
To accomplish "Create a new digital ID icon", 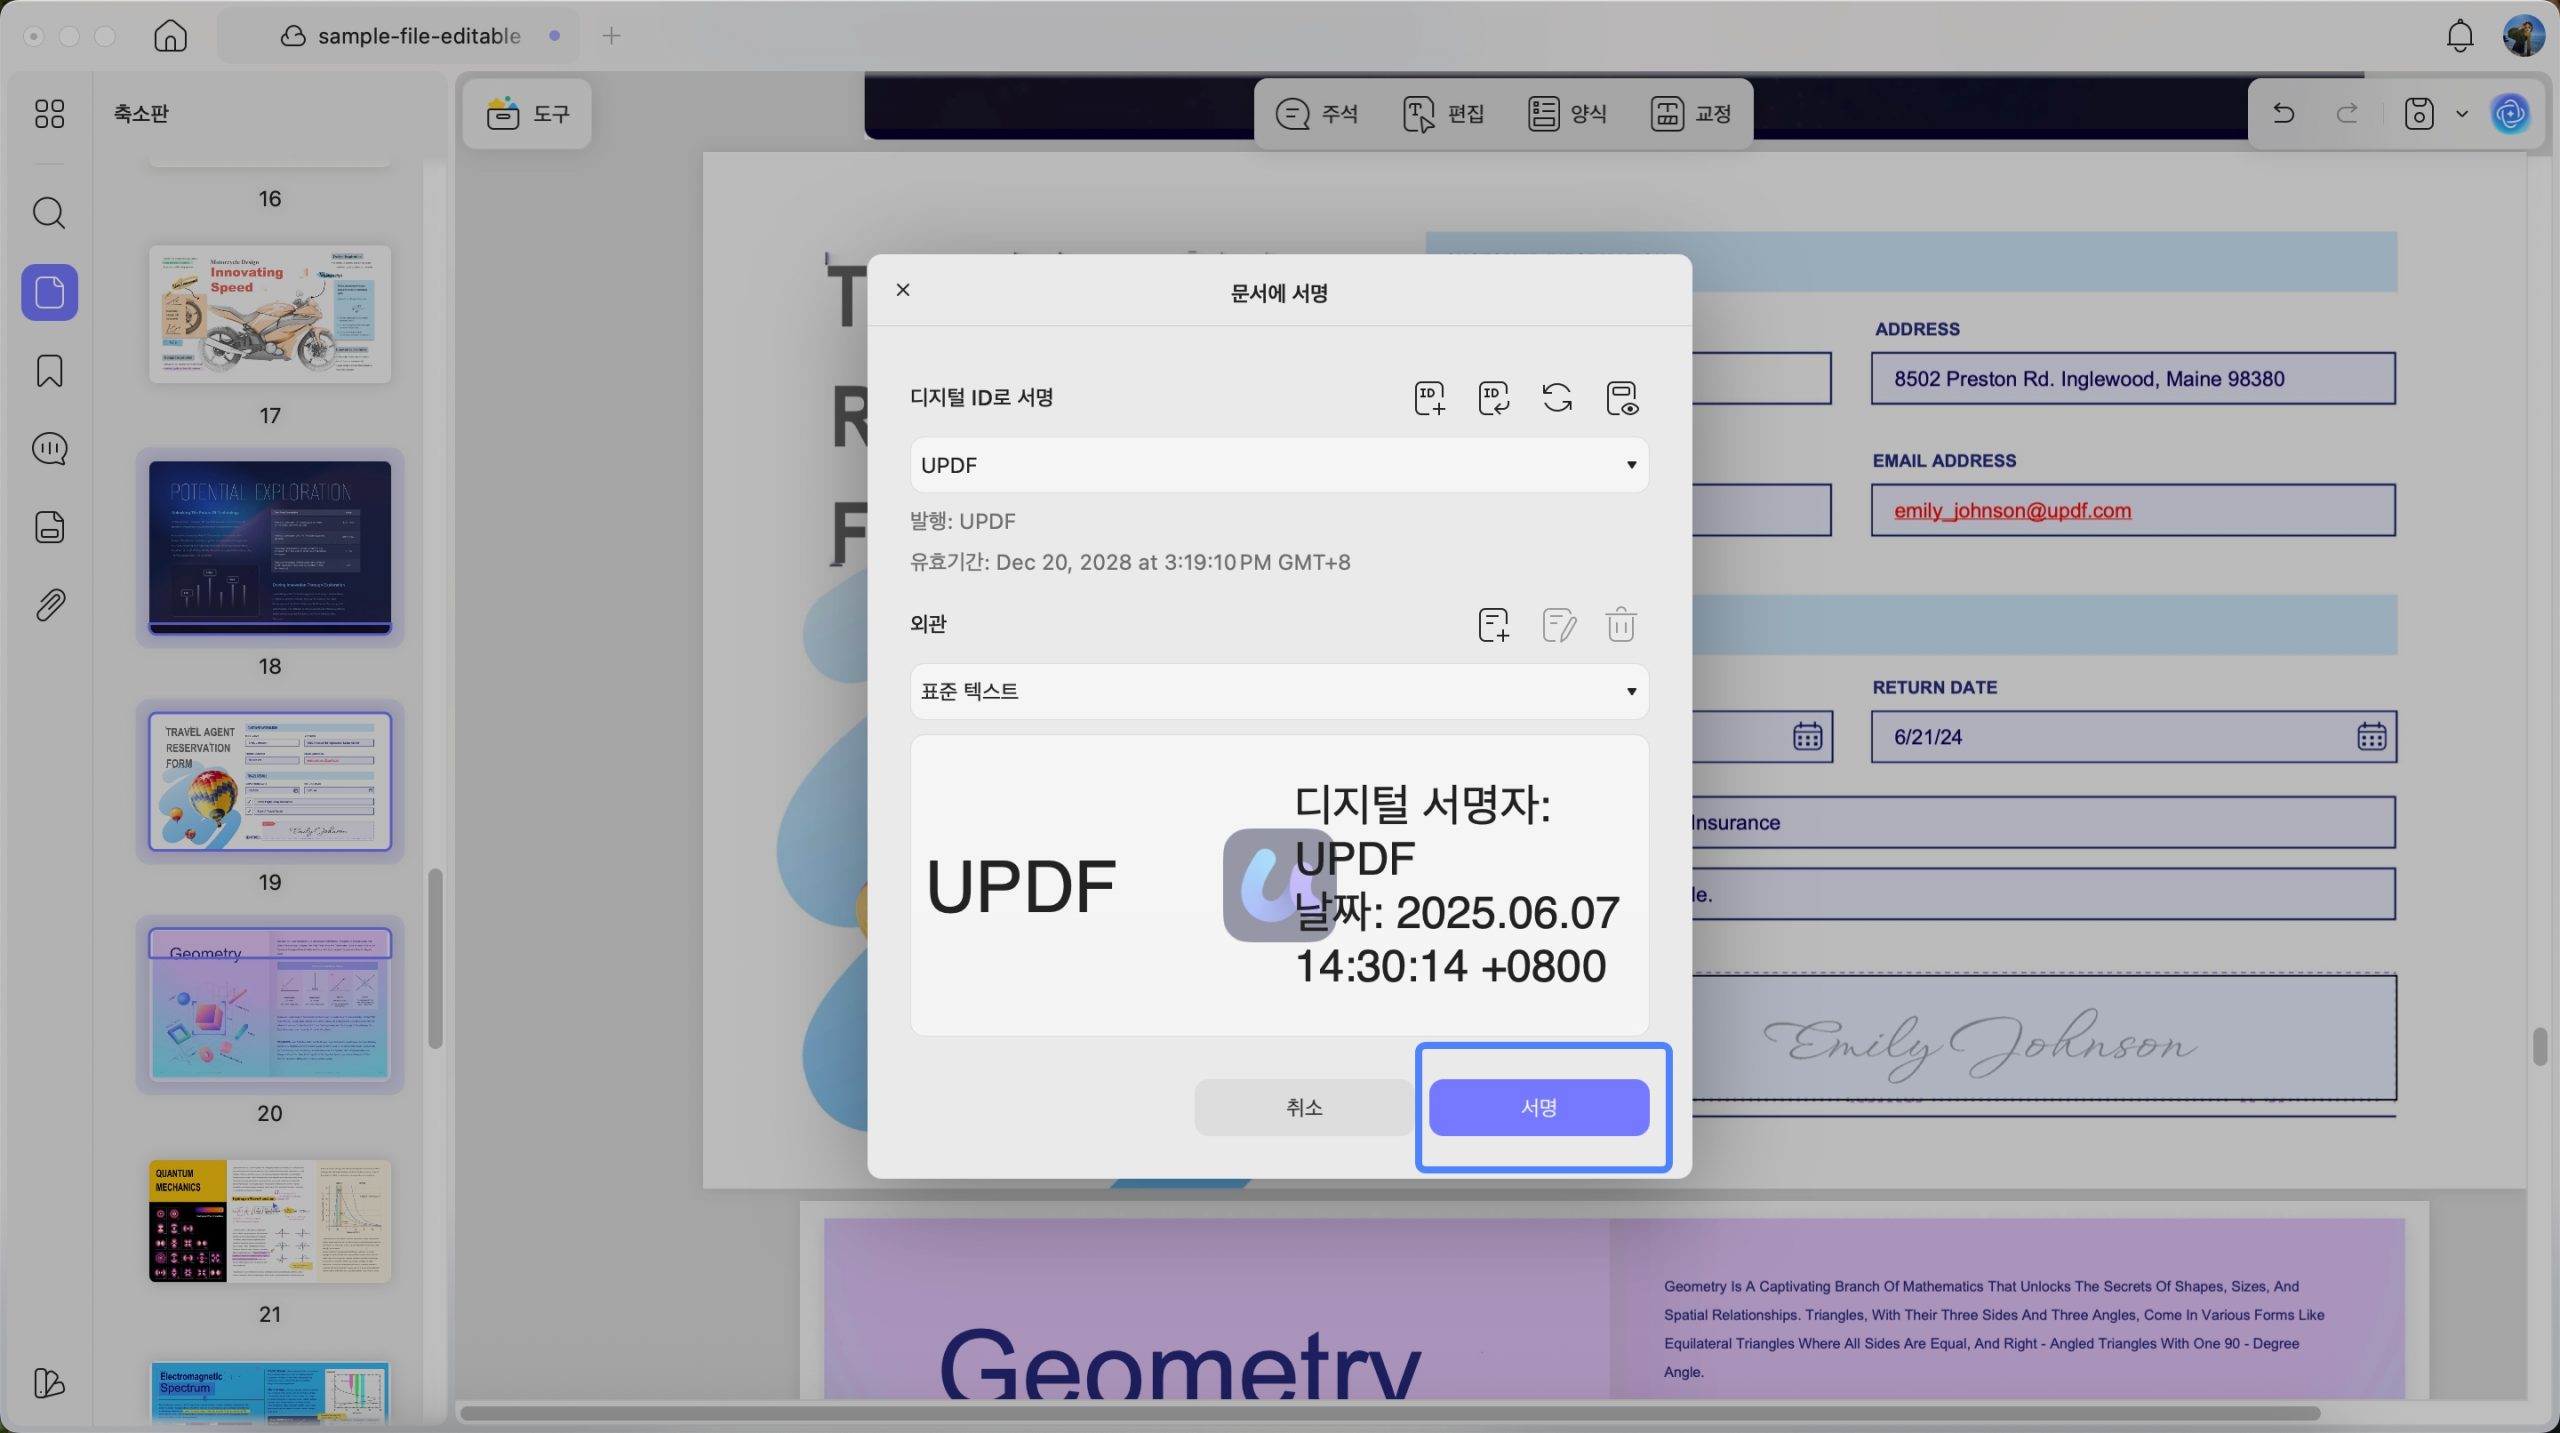I will tap(1430, 398).
